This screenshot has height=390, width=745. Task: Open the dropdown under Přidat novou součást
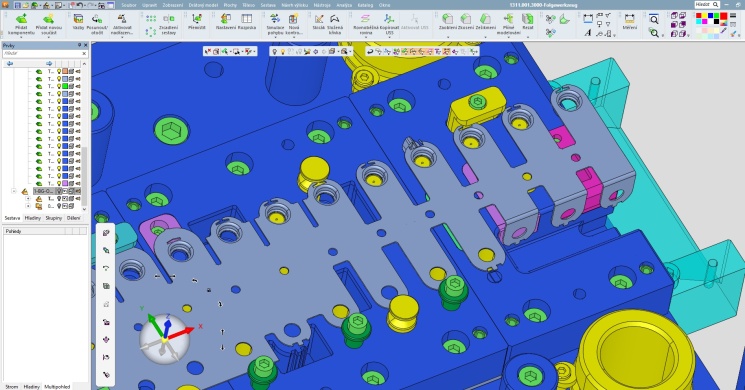pyautogui.click(x=48, y=38)
